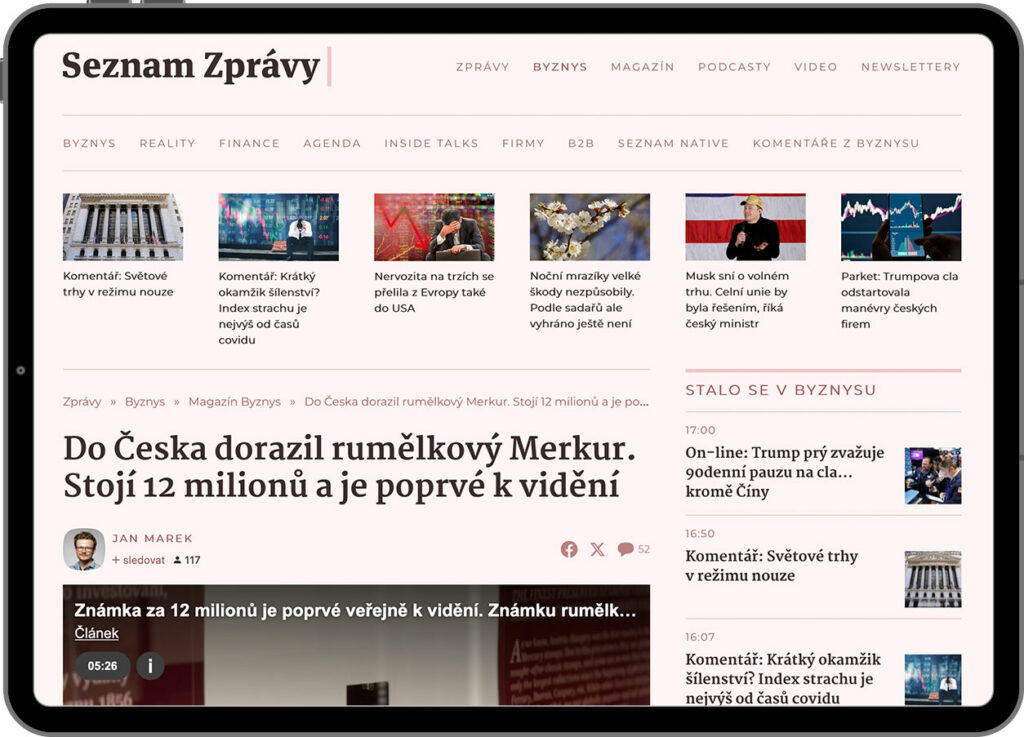Select Agenda subsection tab
The height and width of the screenshot is (737, 1024).
click(x=332, y=143)
